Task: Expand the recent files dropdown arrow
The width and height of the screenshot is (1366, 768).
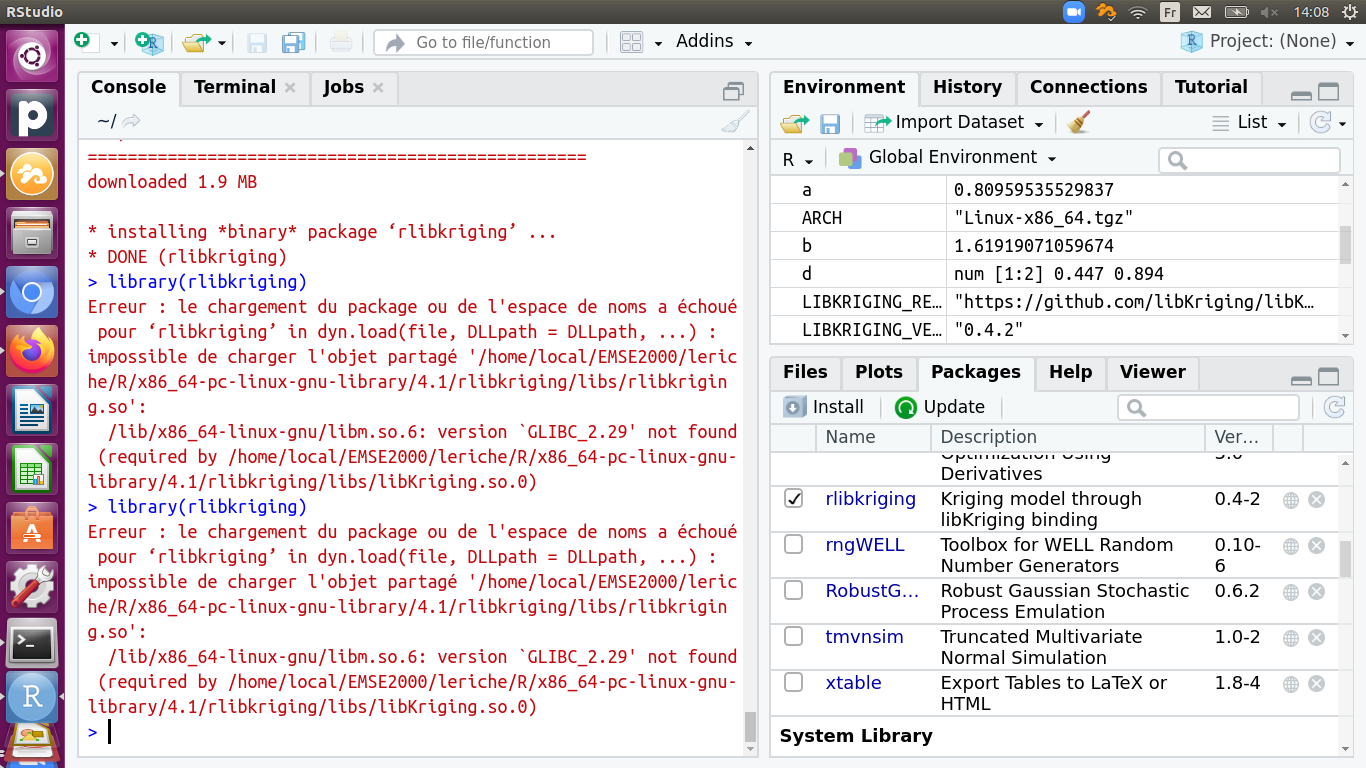Action: coord(222,43)
